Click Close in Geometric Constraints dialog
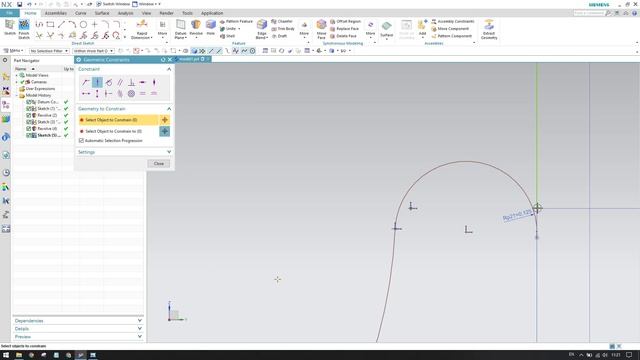Image resolution: width=640 pixels, height=360 pixels. 159,164
